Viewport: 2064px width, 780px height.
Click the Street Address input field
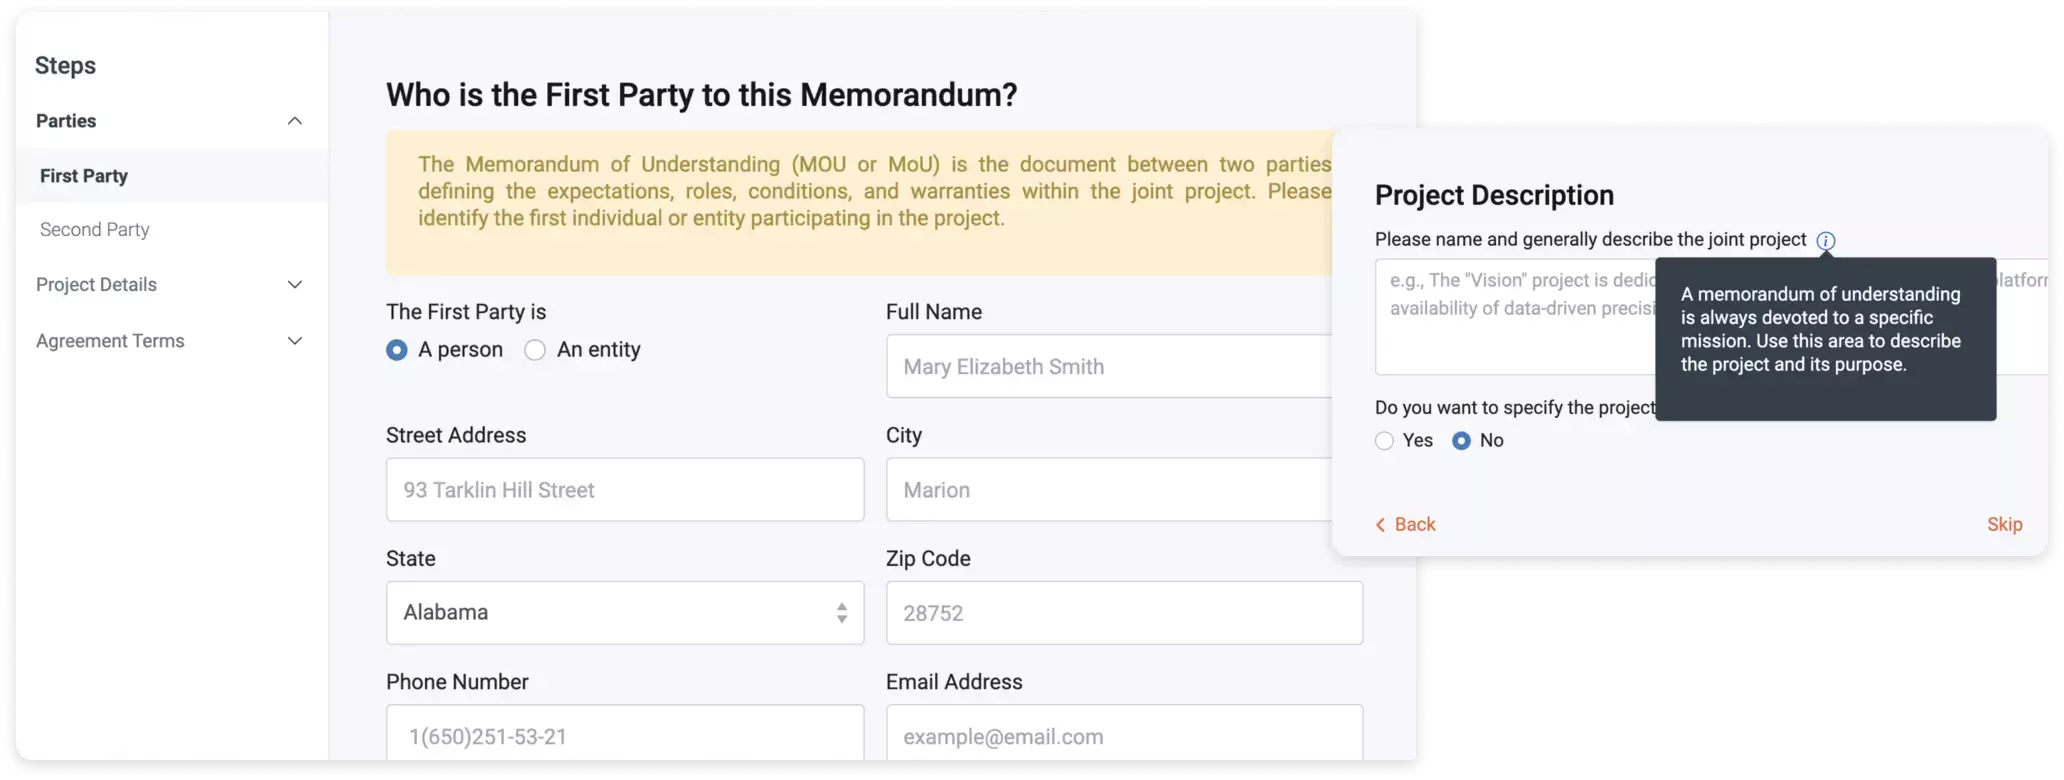pos(625,490)
